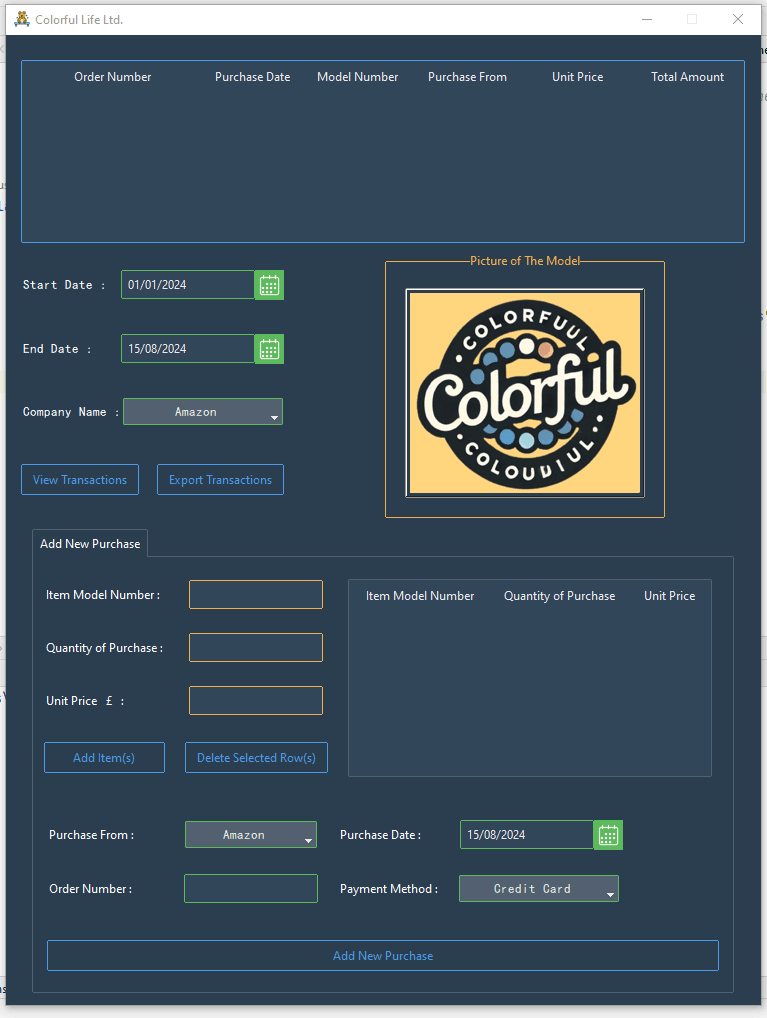Expand the Purchase From dropdown
Viewport: 767px width, 1018px height.
(251, 835)
